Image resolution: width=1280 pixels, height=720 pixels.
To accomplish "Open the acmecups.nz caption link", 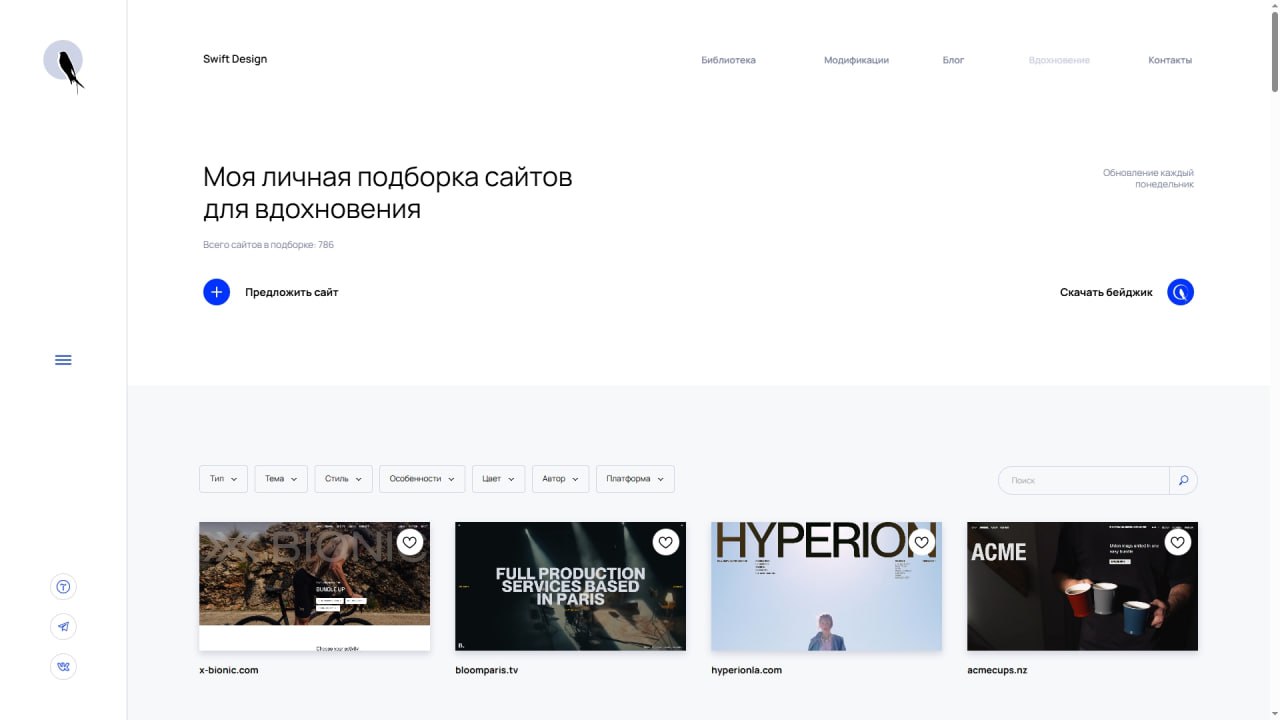I will click(997, 670).
